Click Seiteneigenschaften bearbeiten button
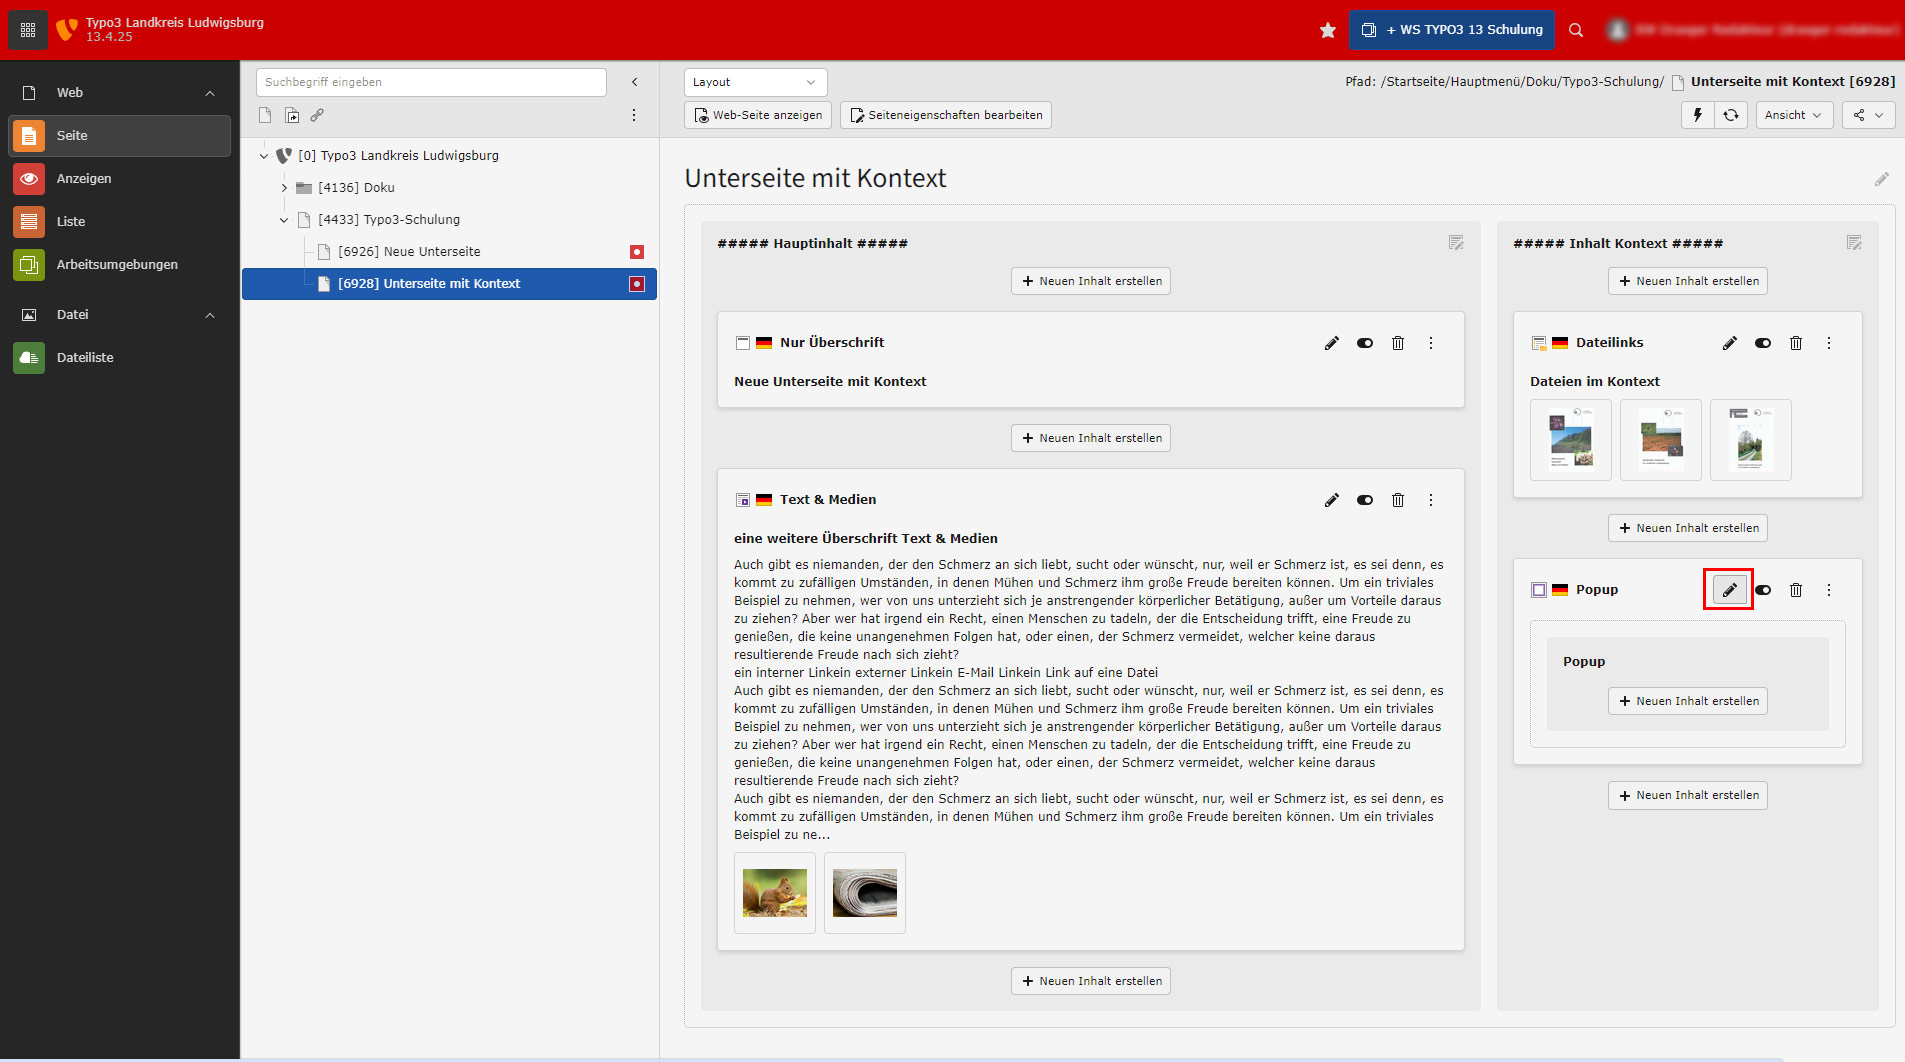Viewport: 1905px width, 1062px height. 945,115
